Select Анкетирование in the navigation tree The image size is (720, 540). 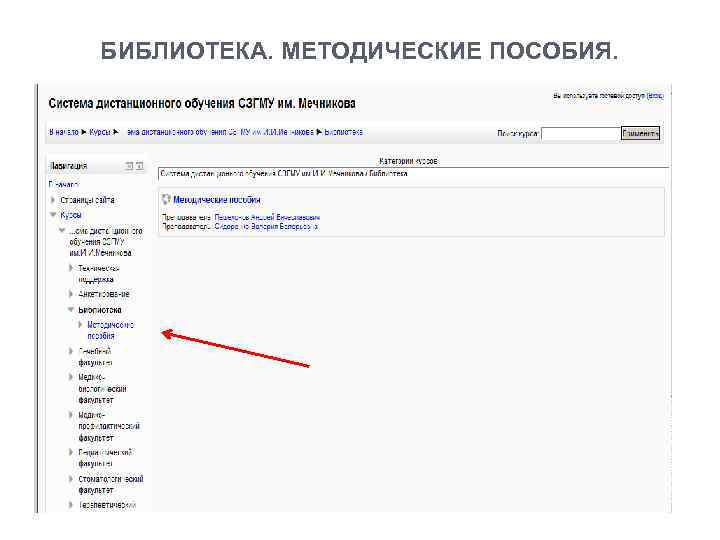pyautogui.click(x=104, y=294)
